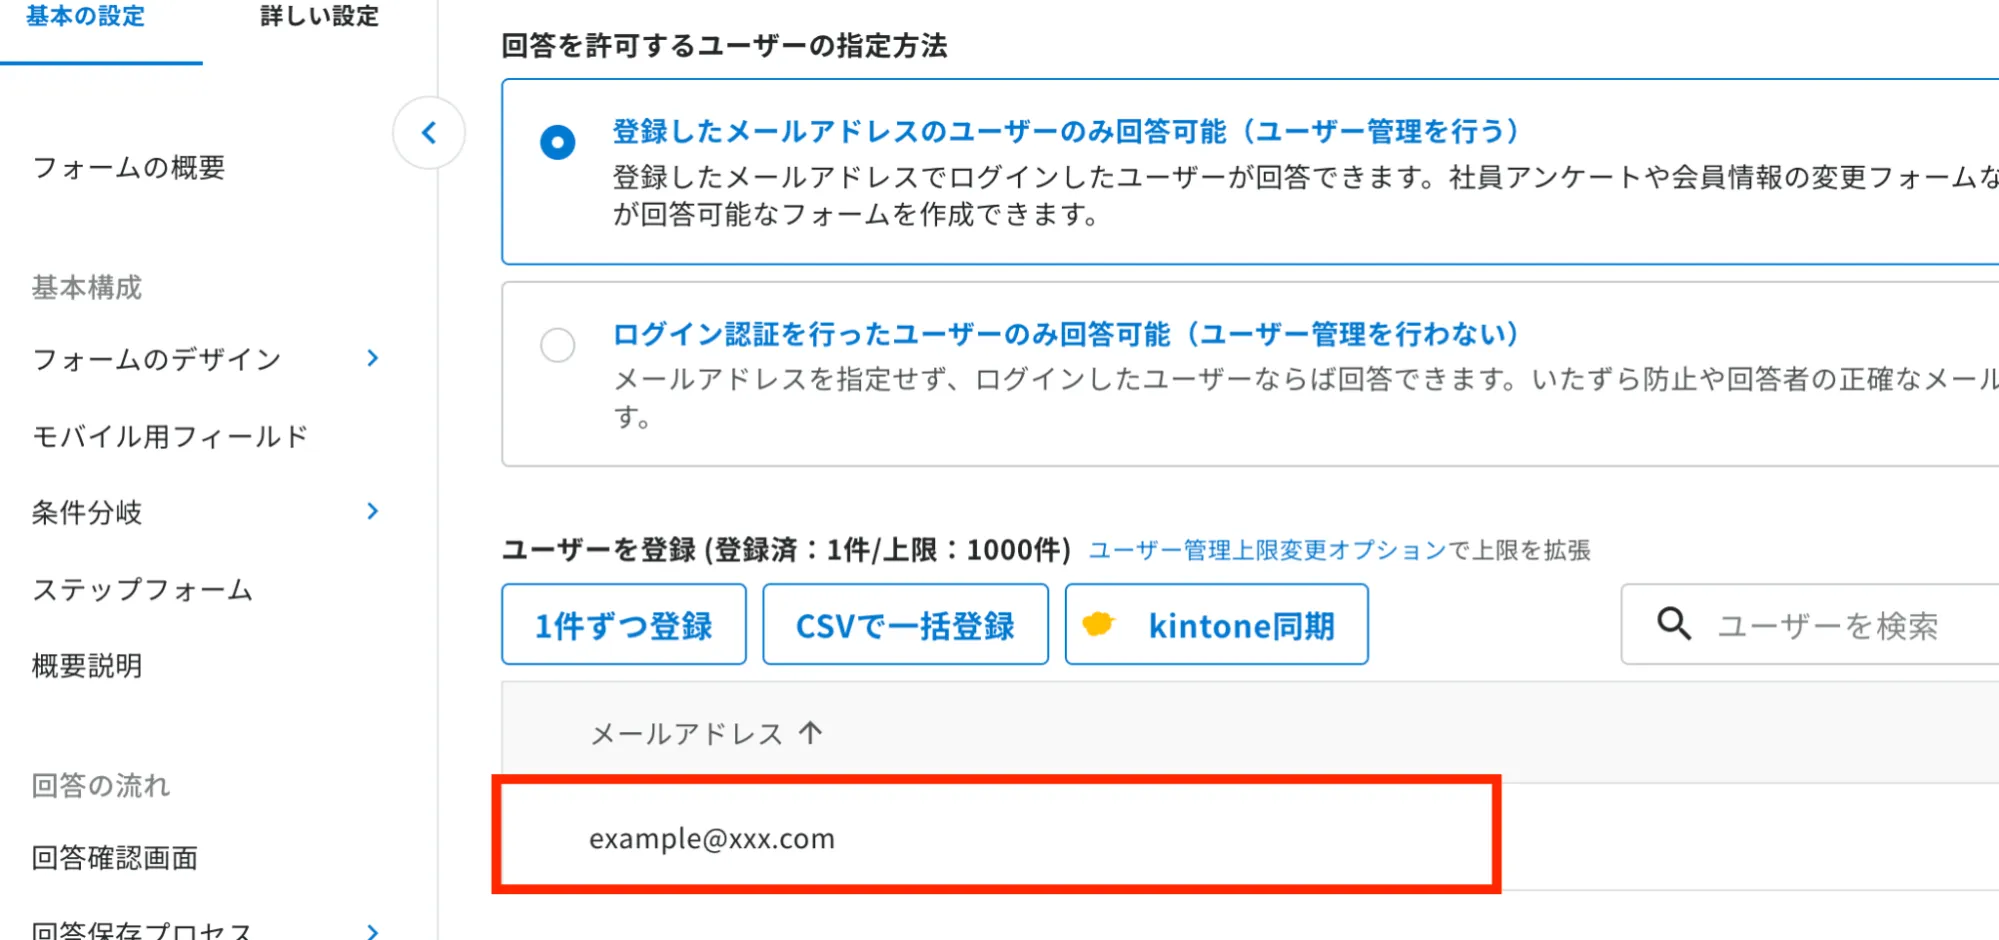The width and height of the screenshot is (1999, 940).
Task: Focus the ユーザーを検索 input field
Action: coord(1810,625)
